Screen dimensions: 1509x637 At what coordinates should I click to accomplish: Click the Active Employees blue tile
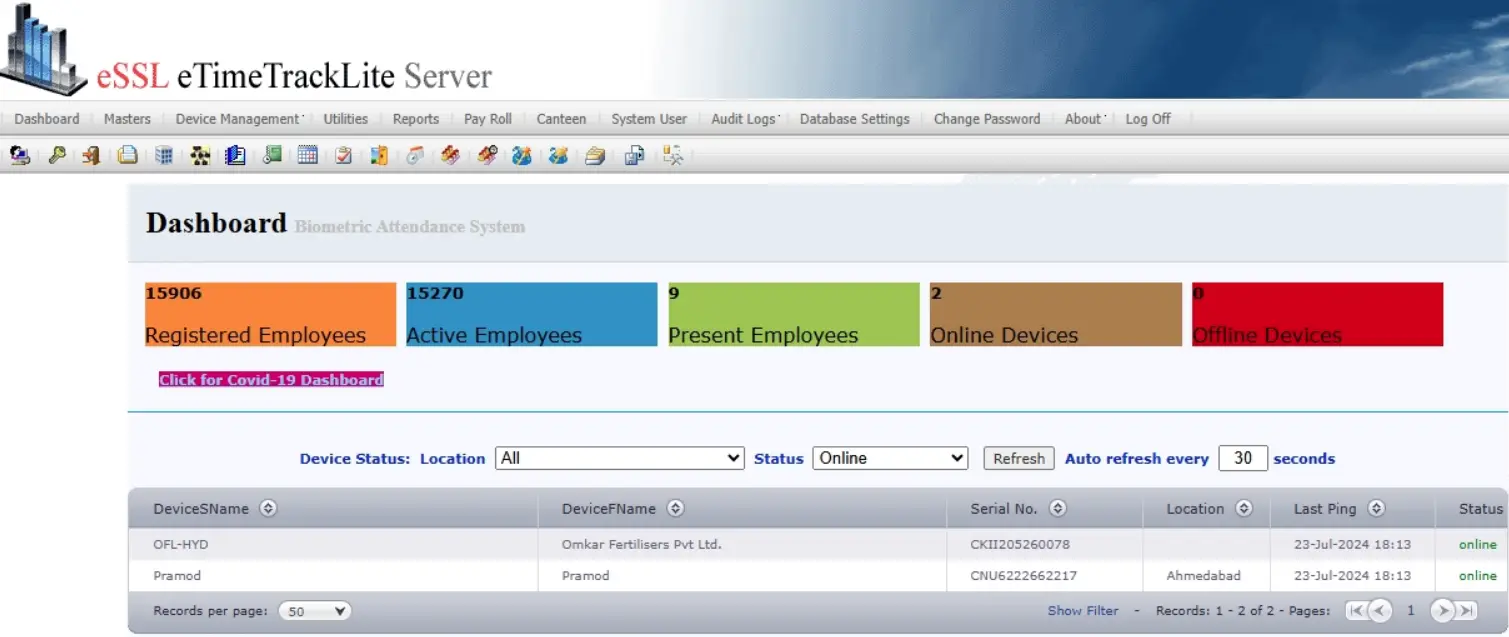pyautogui.click(x=532, y=314)
